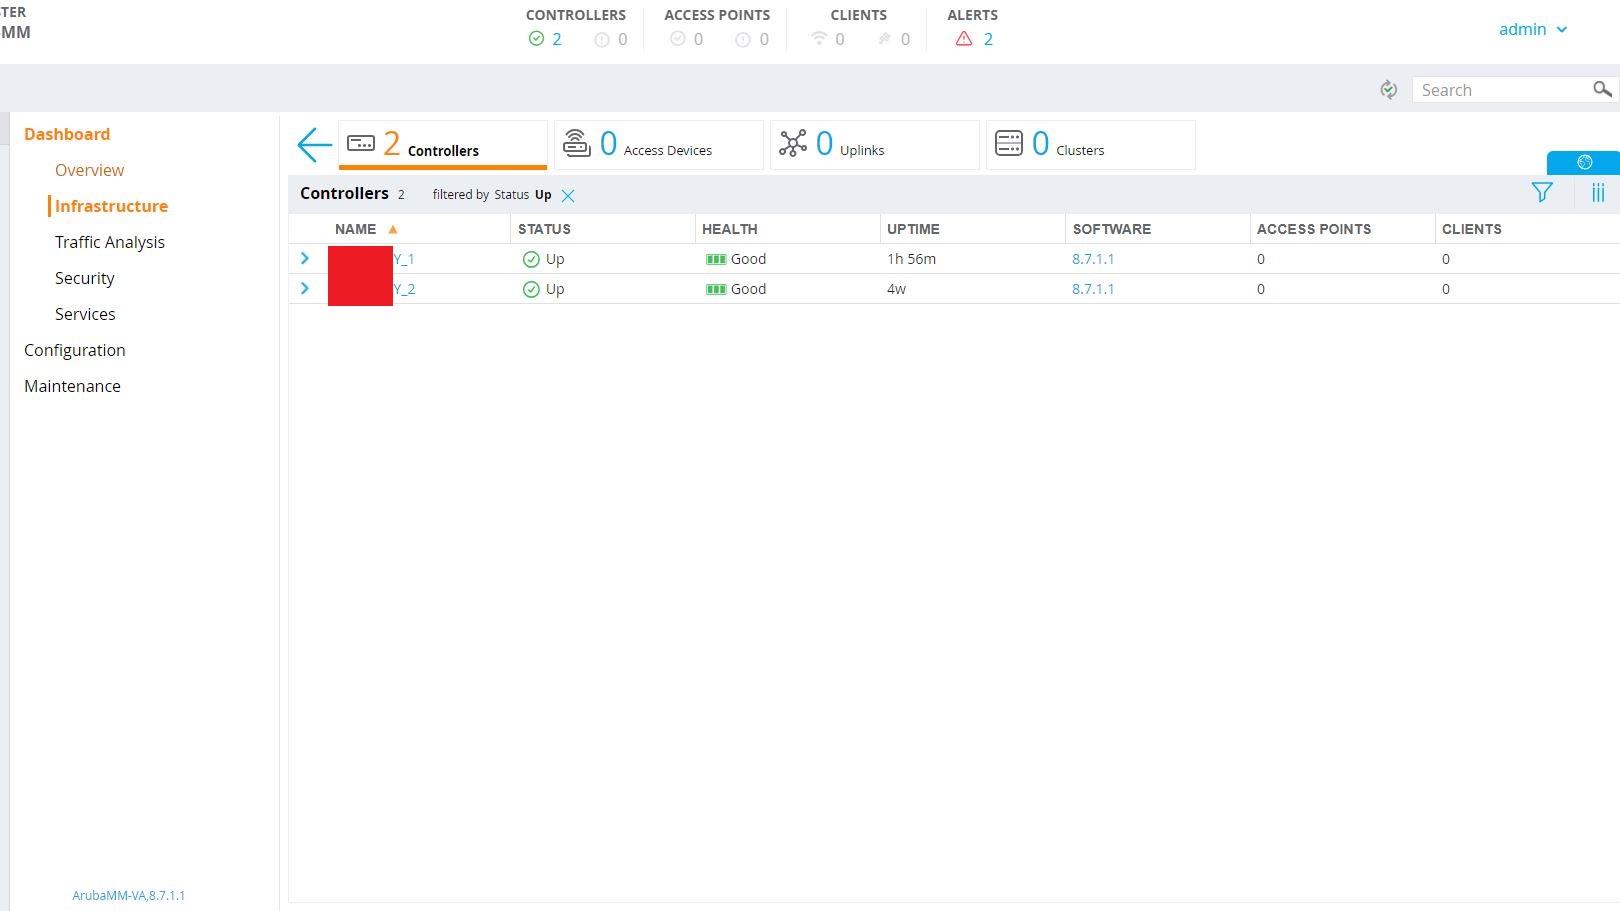Click the access points up icon
Screen dimensions: 1620x911
pyautogui.click(x=678, y=39)
